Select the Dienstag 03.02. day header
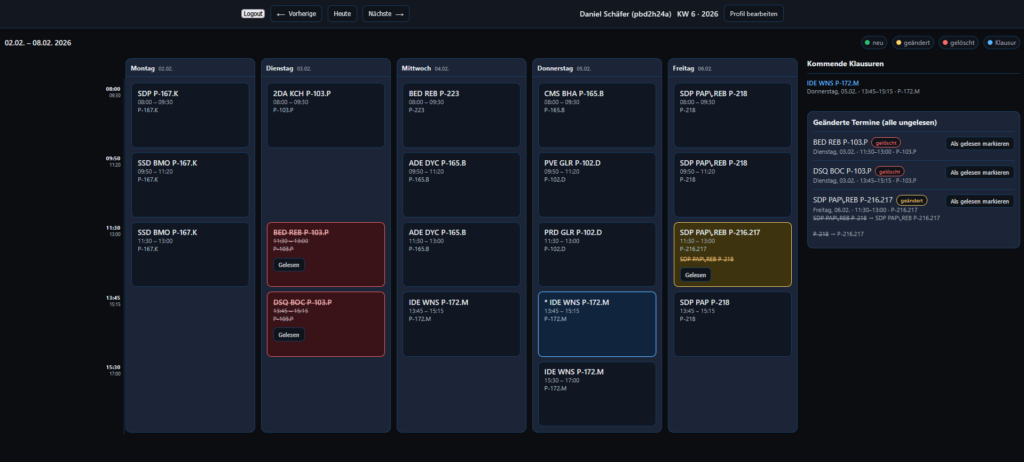 click(324, 68)
